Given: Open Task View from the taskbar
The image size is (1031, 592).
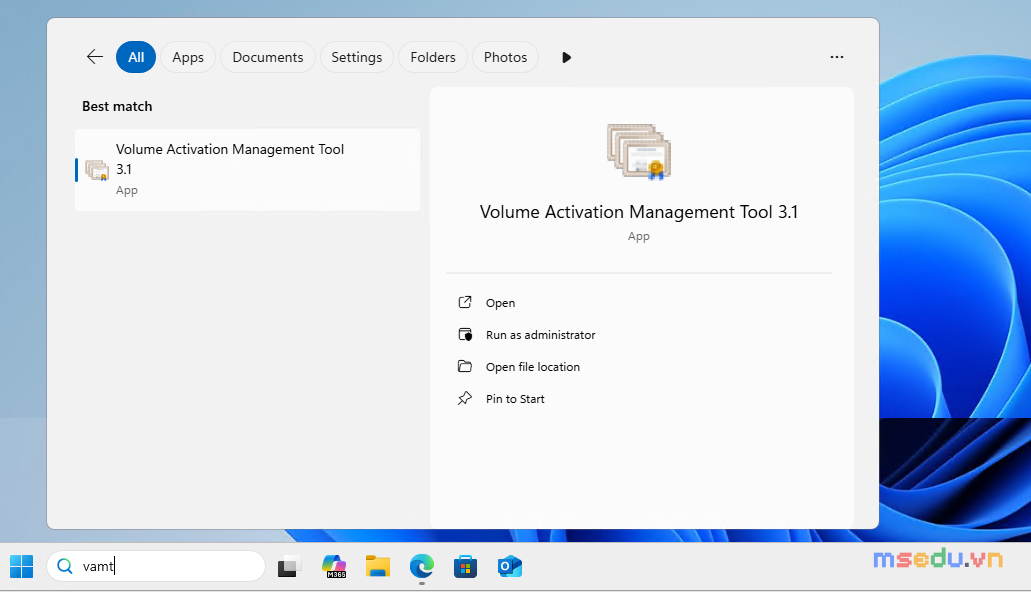Looking at the screenshot, I should tap(288, 566).
